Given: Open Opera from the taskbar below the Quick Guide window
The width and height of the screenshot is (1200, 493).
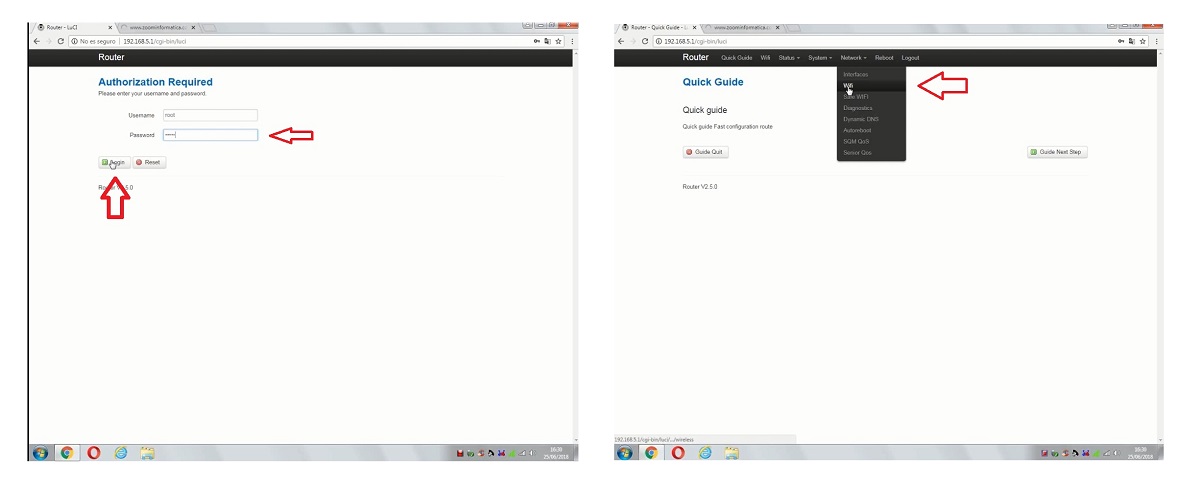Looking at the screenshot, I should pos(678,453).
